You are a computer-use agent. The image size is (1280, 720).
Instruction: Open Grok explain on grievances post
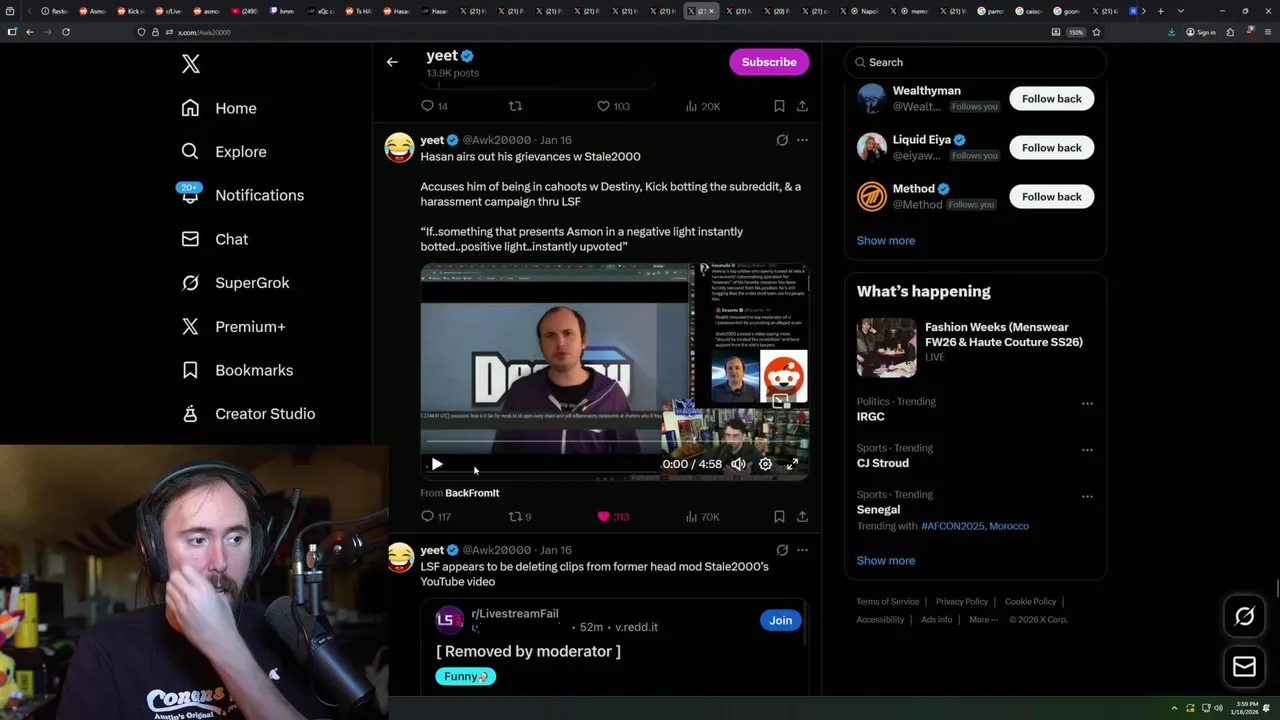tap(782, 140)
